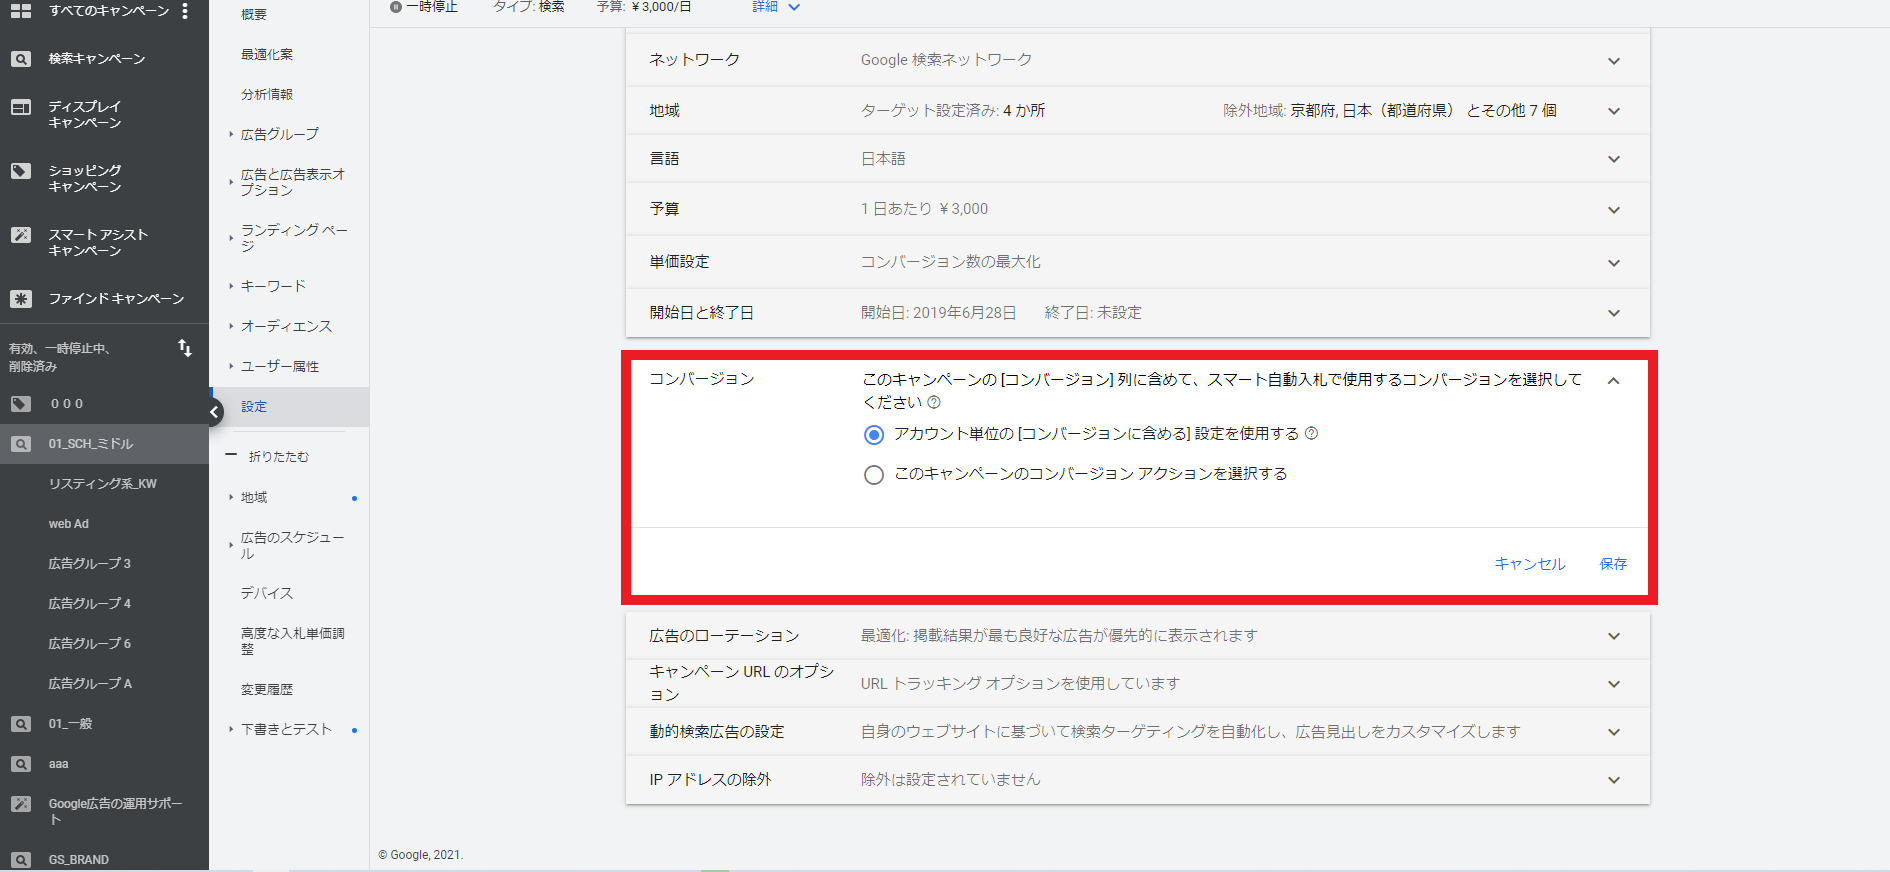The image size is (1890, 872).
Task: Click the minus icon beside 折りたたむ
Action: click(231, 456)
